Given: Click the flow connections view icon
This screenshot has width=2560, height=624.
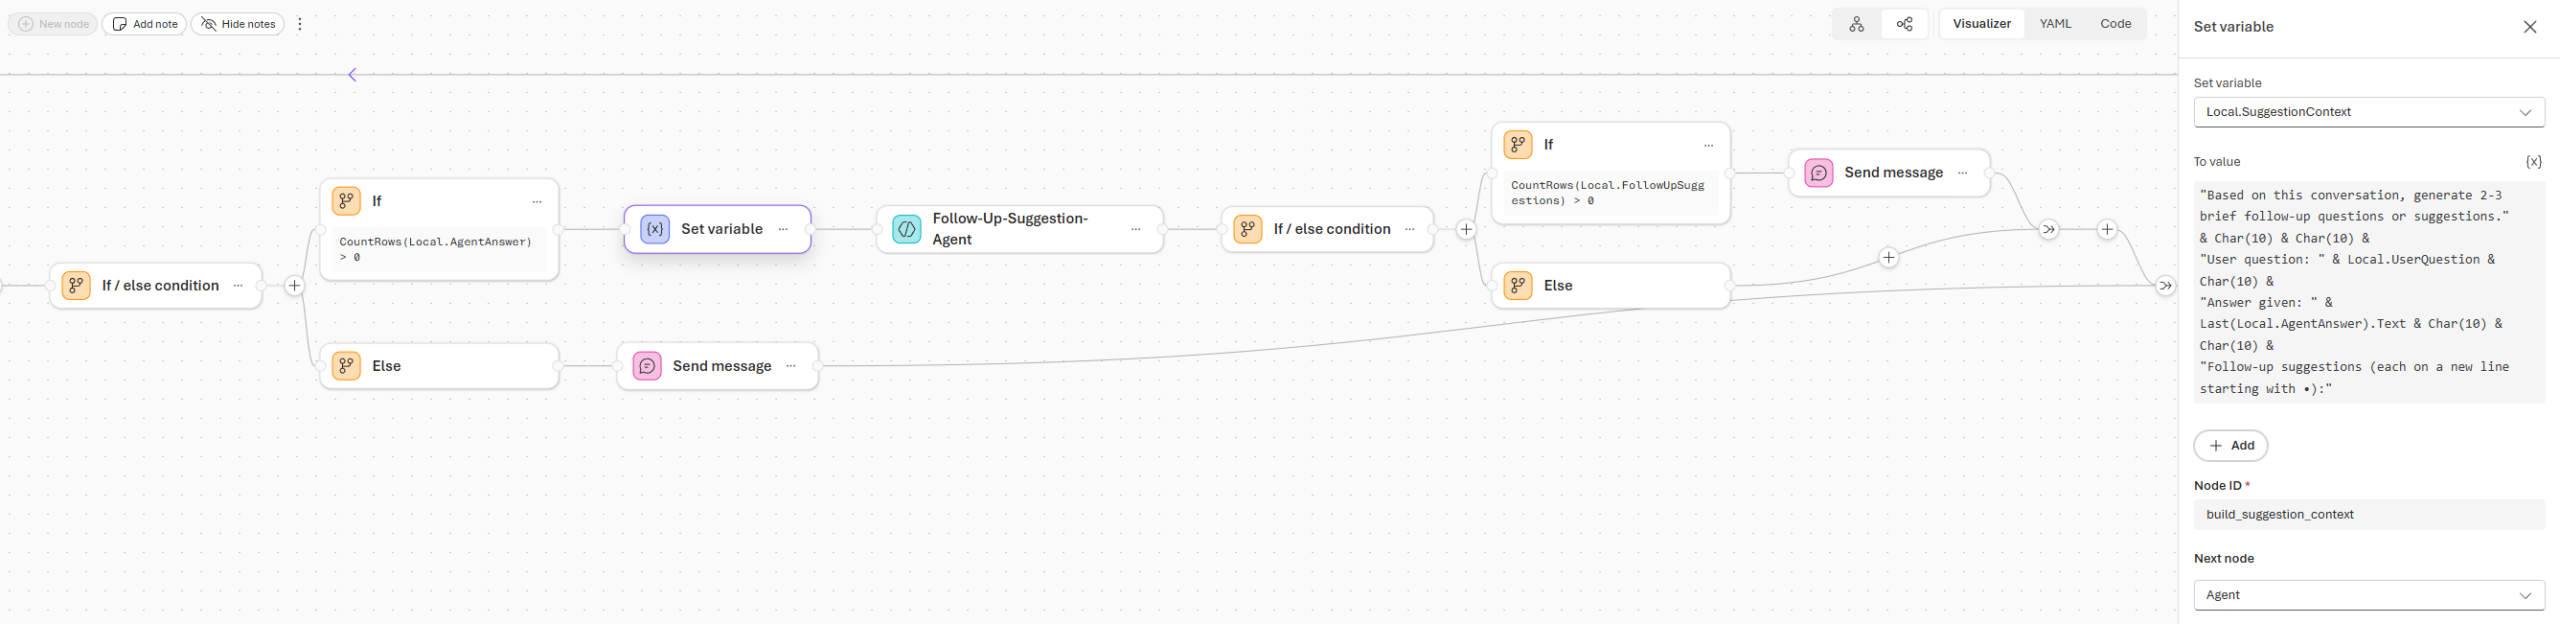Looking at the screenshot, I should click(1904, 24).
